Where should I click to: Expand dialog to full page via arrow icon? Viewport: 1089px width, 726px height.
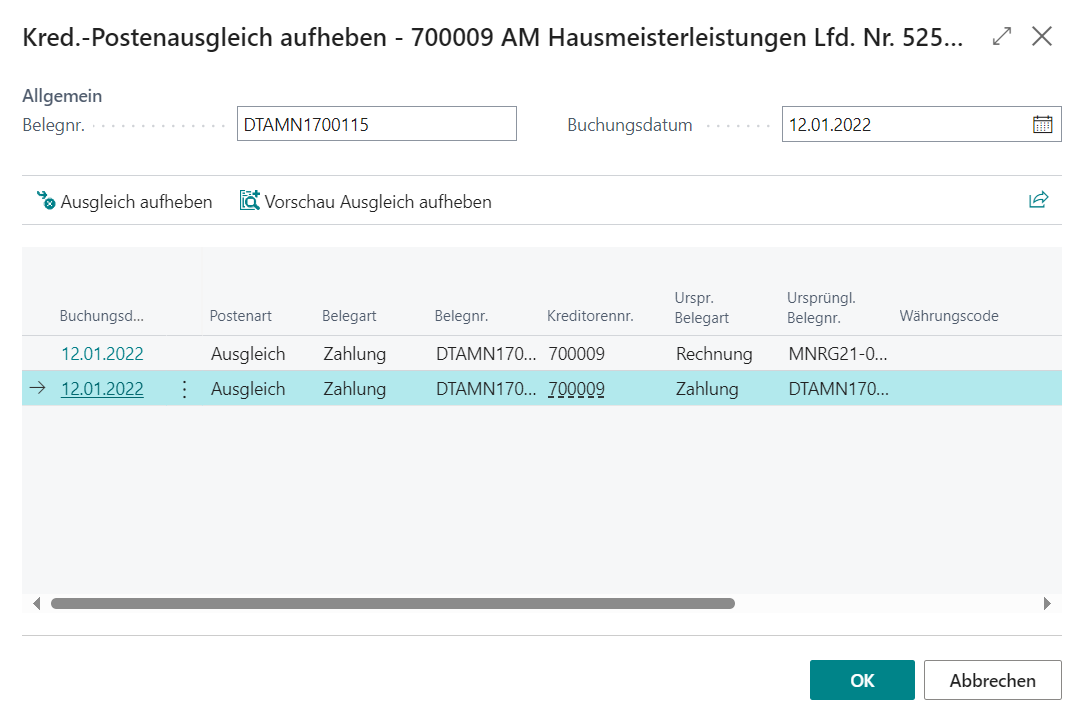[x=1002, y=36]
